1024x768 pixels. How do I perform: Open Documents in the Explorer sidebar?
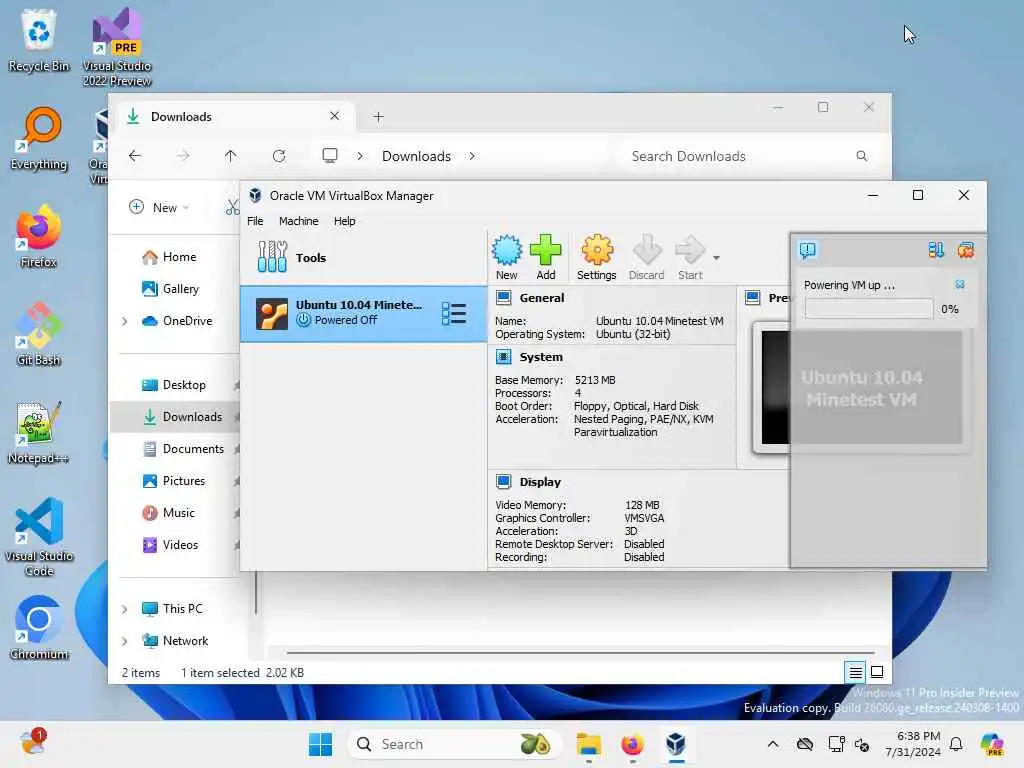click(x=193, y=449)
